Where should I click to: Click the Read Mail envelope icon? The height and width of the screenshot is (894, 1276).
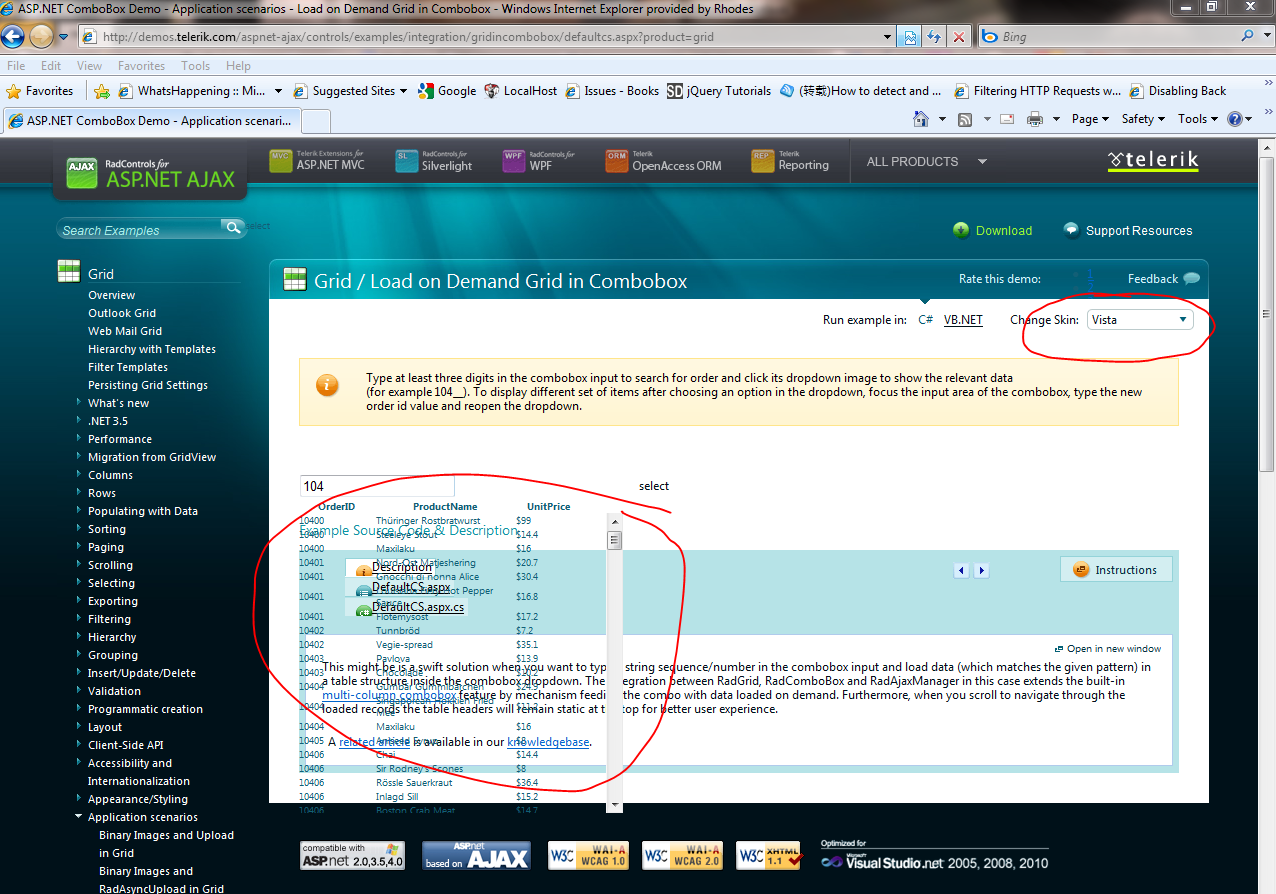(1006, 119)
